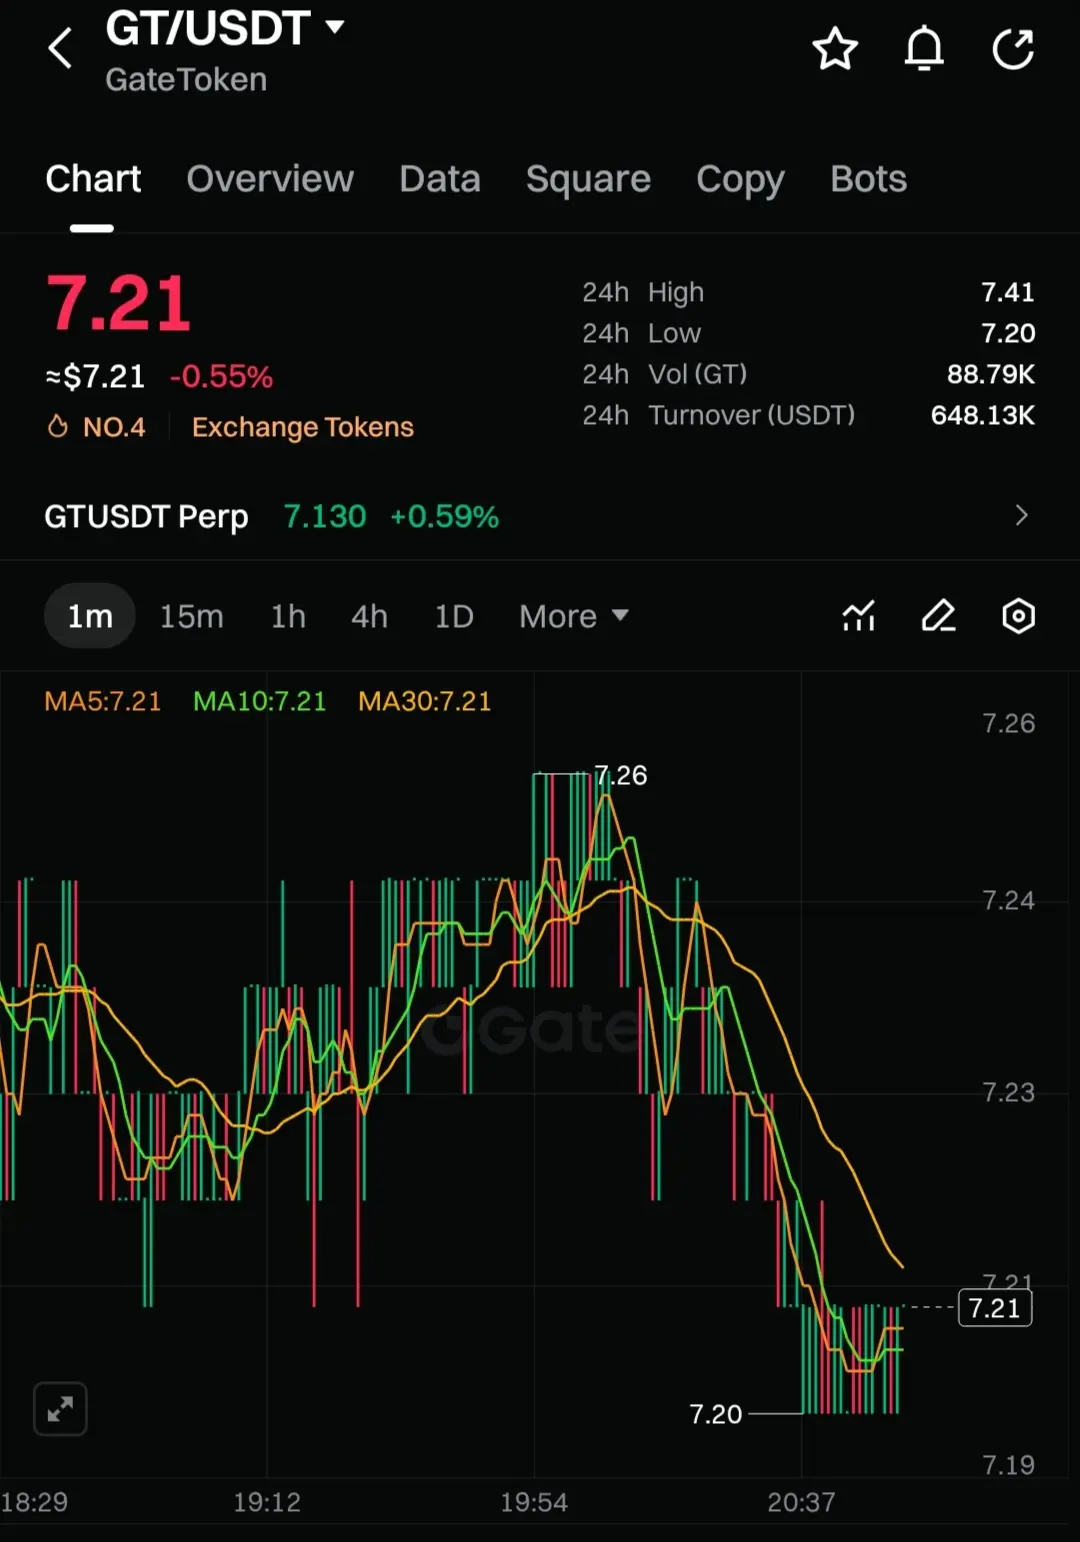The image size is (1080, 1542).
Task: Tap the 7.19 price axis label
Action: pos(1008,1465)
